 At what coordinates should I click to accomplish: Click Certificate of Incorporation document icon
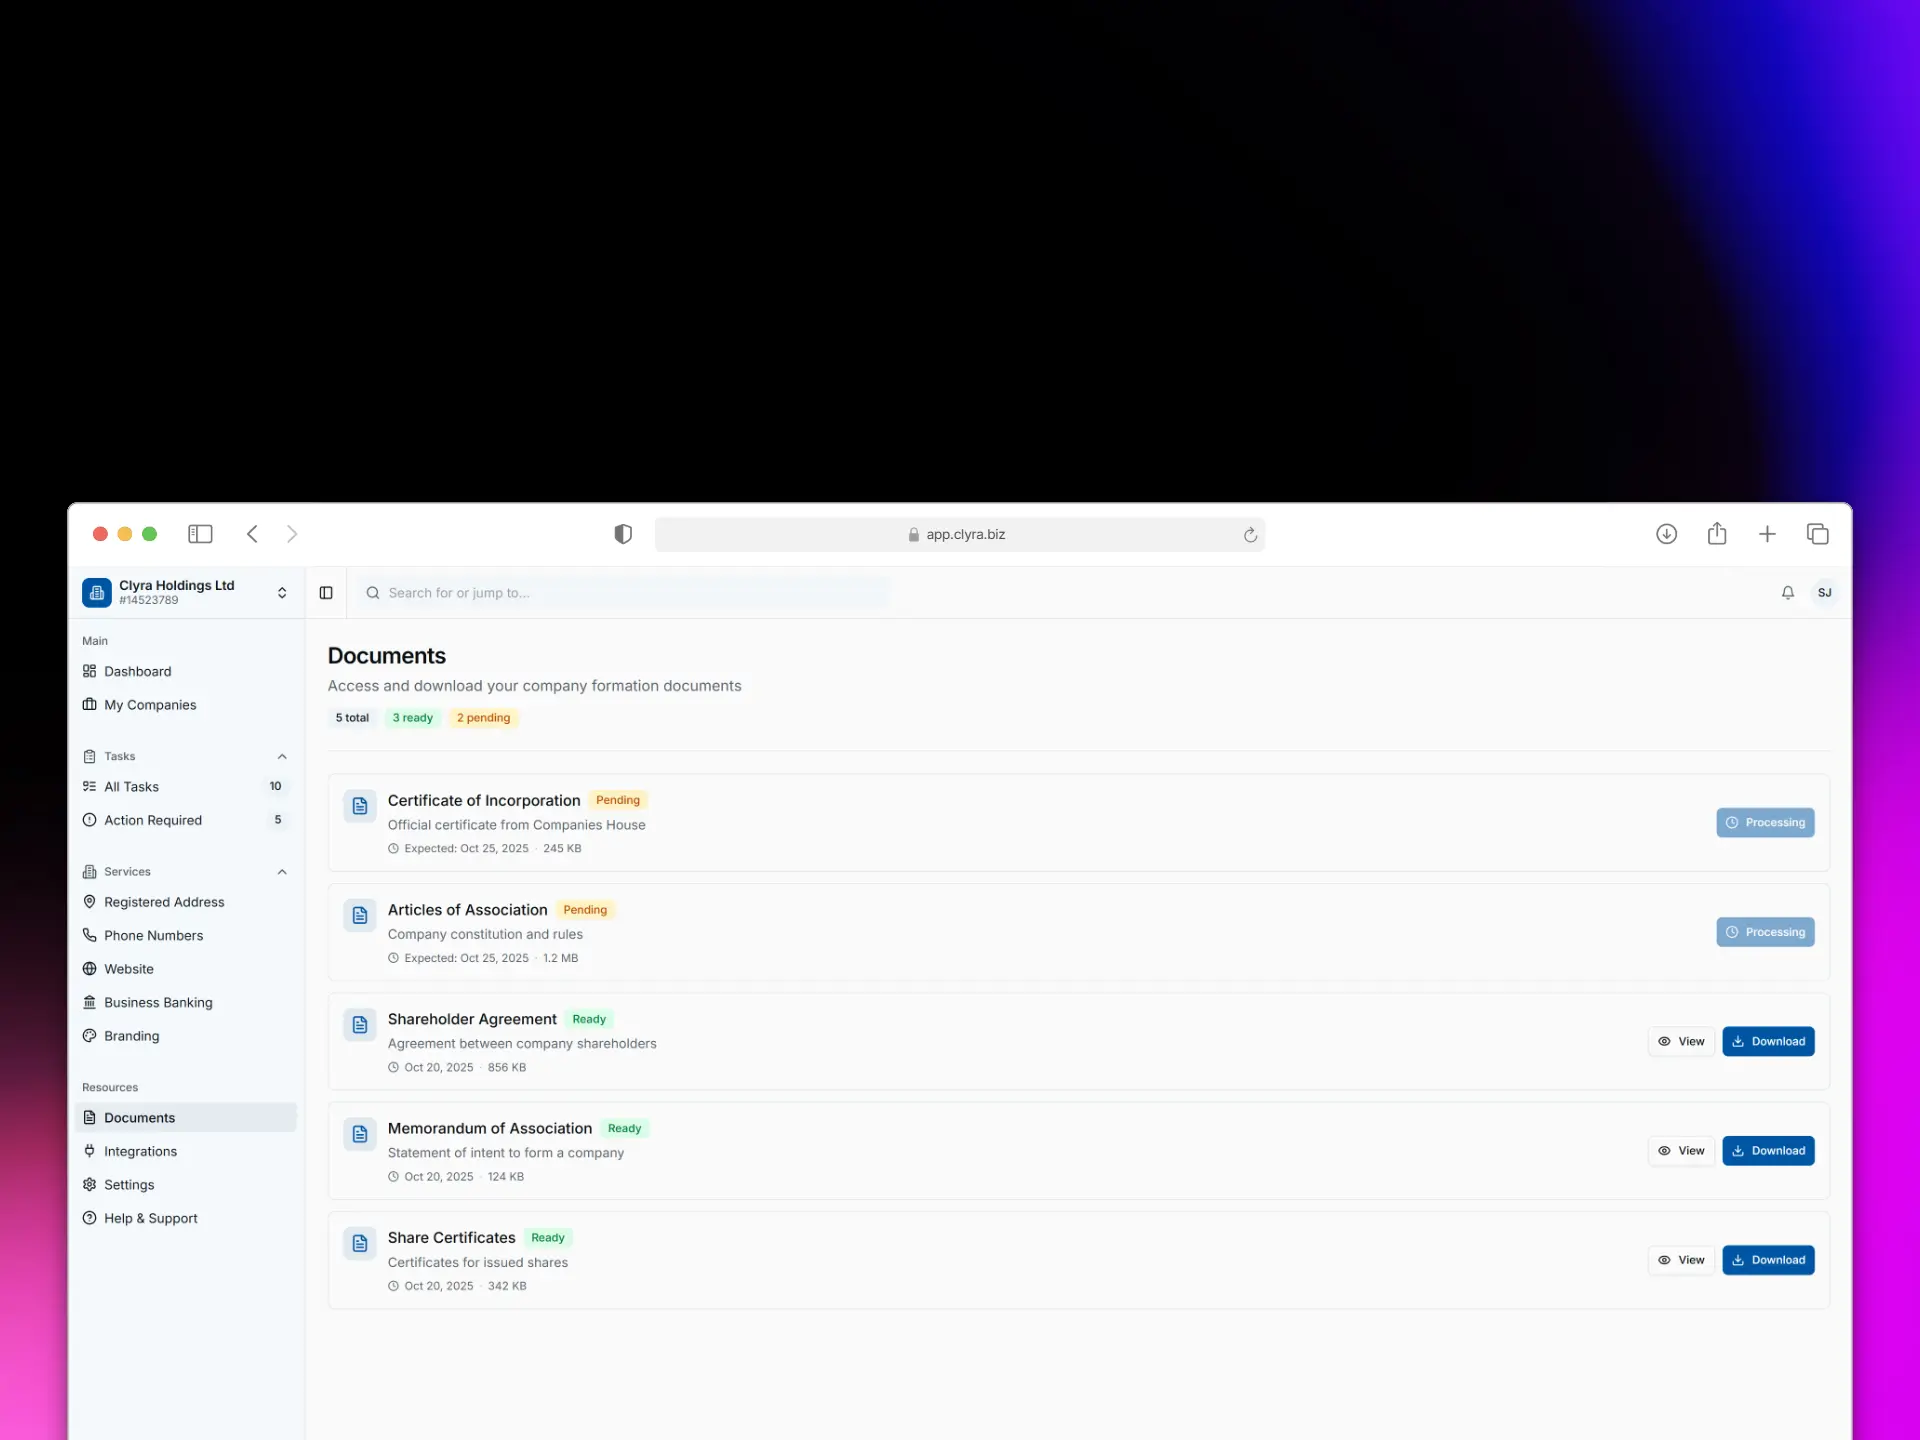pyautogui.click(x=360, y=806)
